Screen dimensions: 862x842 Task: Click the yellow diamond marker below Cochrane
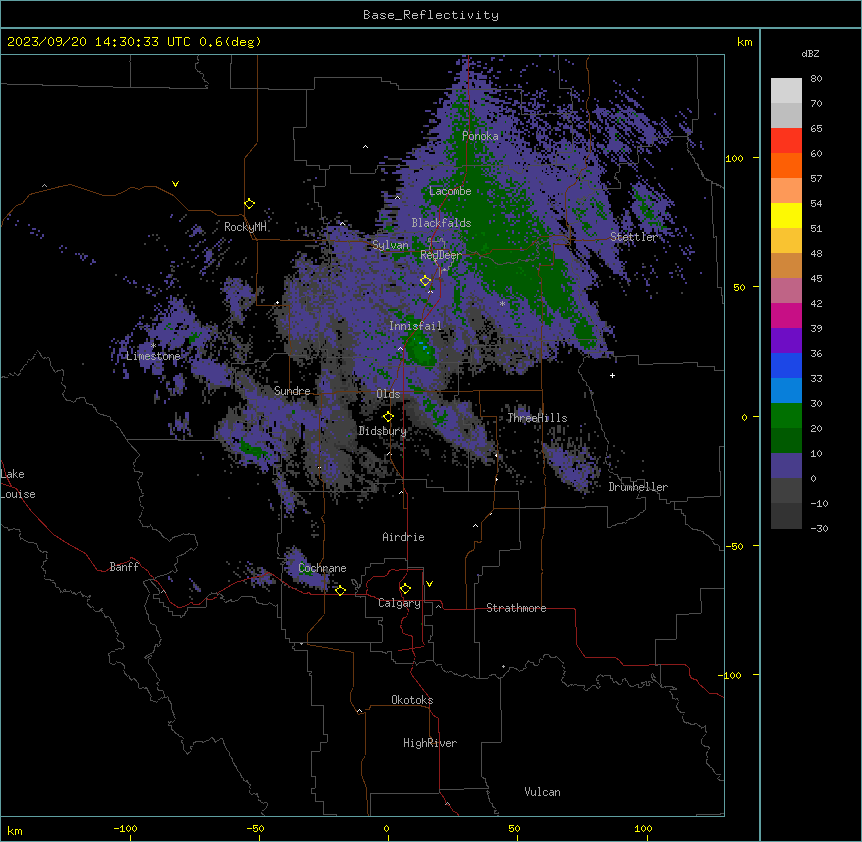pyautogui.click(x=340, y=590)
